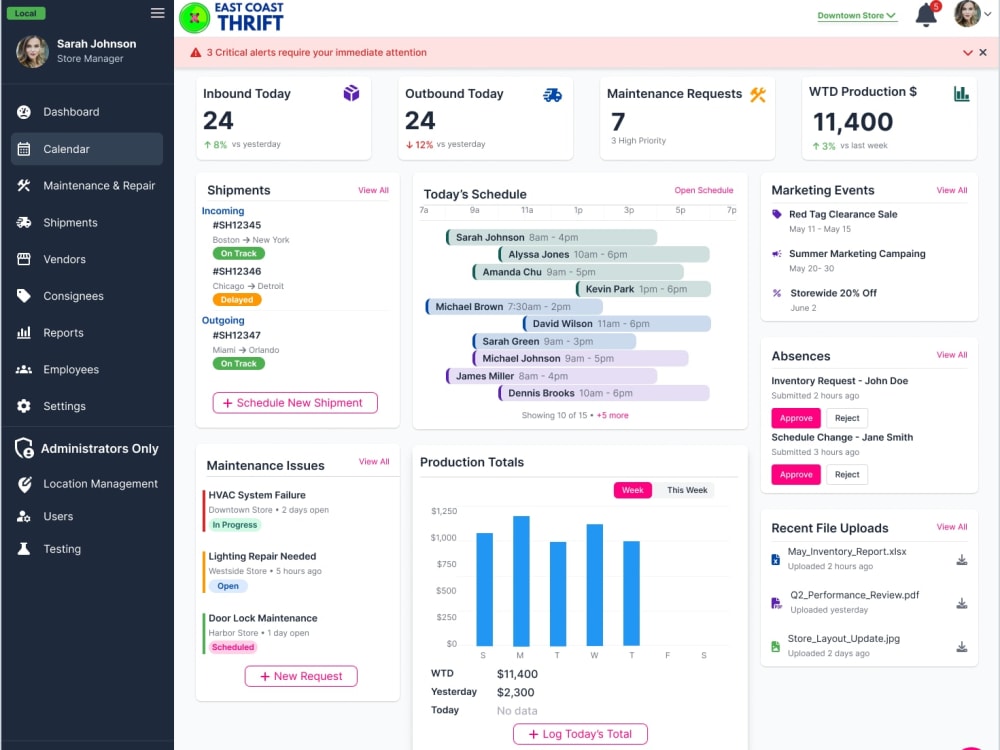
Task: Click Location Management icon in sidebar
Action: click(x=24, y=484)
